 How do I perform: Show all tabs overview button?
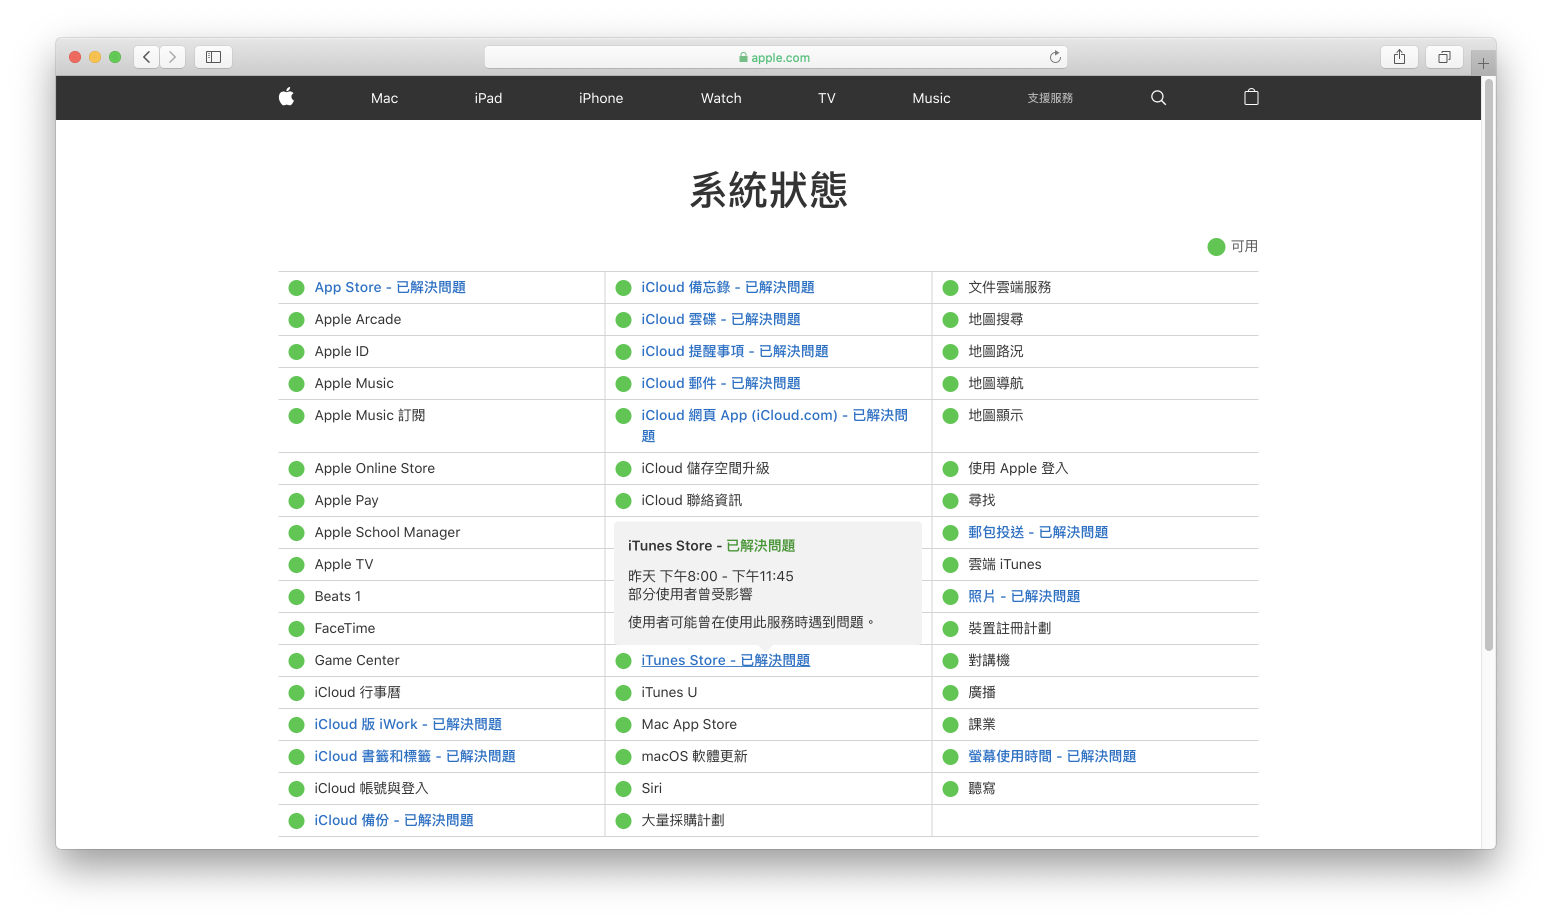pyautogui.click(x=1444, y=57)
